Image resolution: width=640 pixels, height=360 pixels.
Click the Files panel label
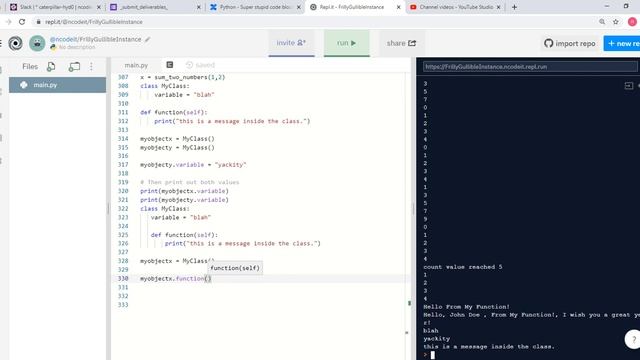[30, 67]
